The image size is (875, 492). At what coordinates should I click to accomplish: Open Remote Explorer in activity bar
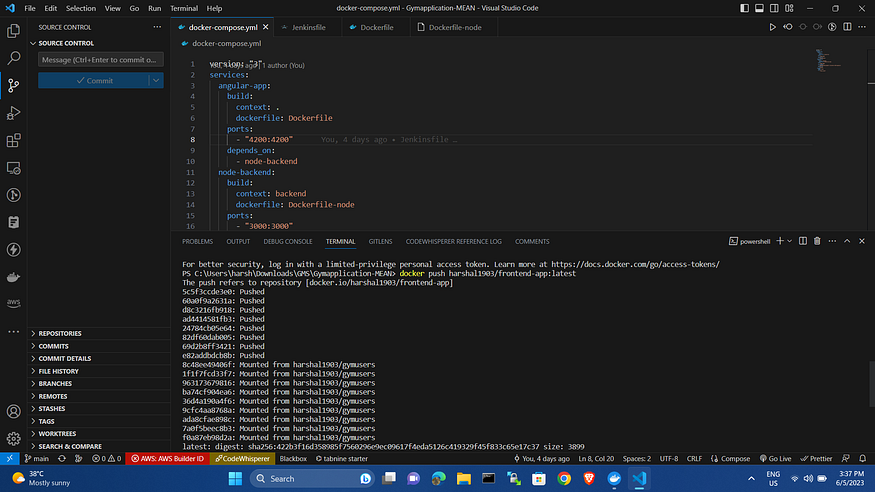pos(13,167)
